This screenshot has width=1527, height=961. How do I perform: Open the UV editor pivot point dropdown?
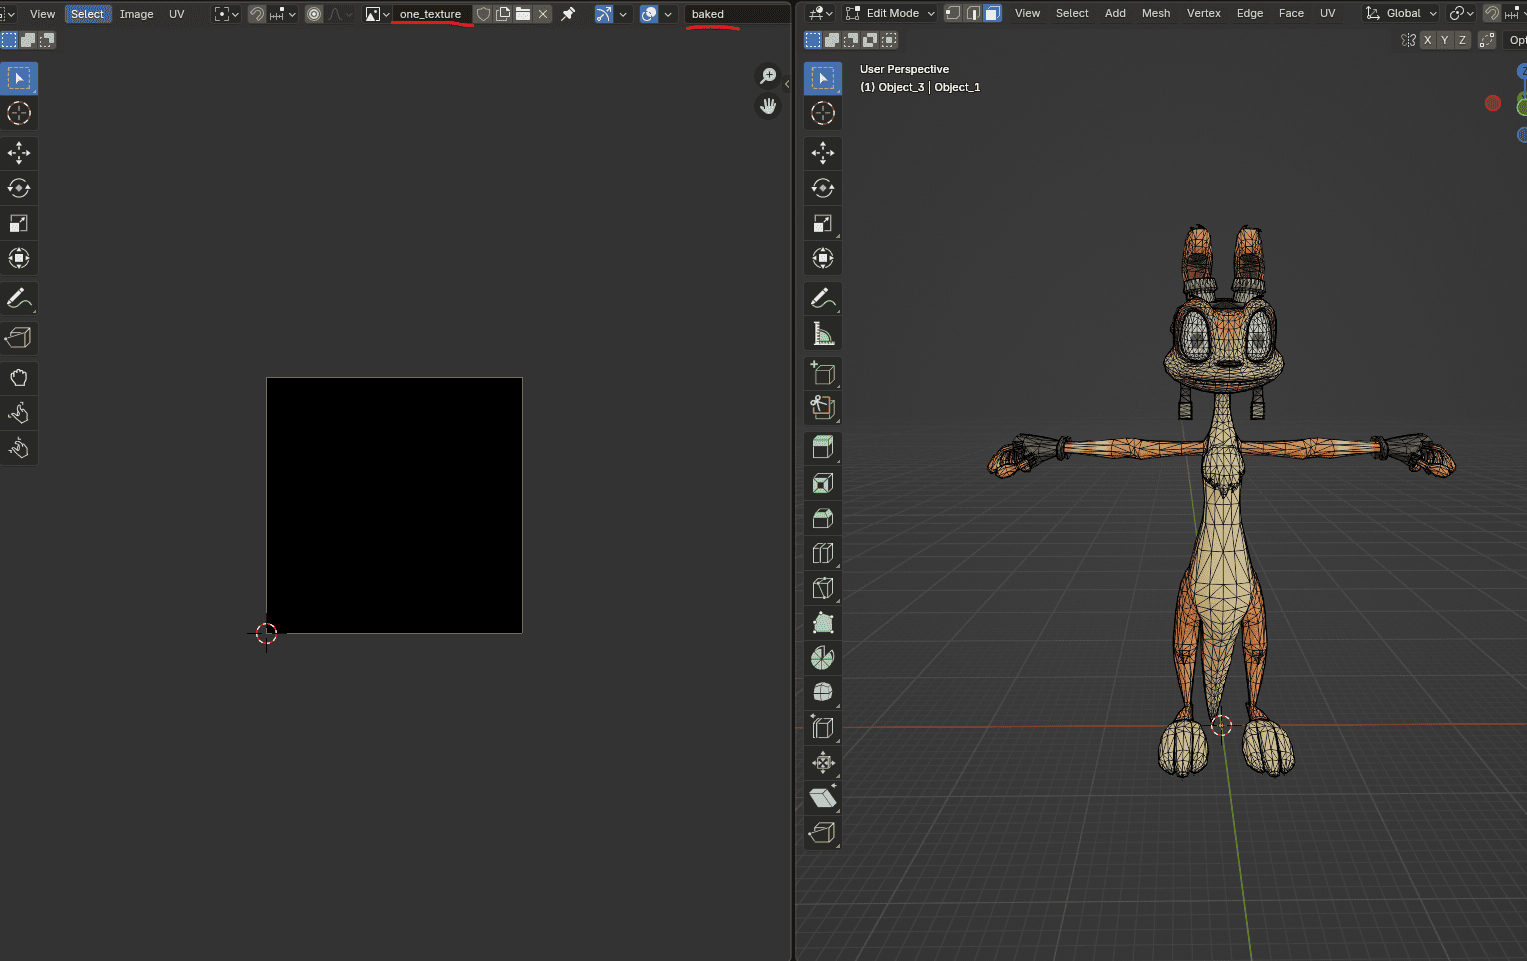[x=226, y=14]
